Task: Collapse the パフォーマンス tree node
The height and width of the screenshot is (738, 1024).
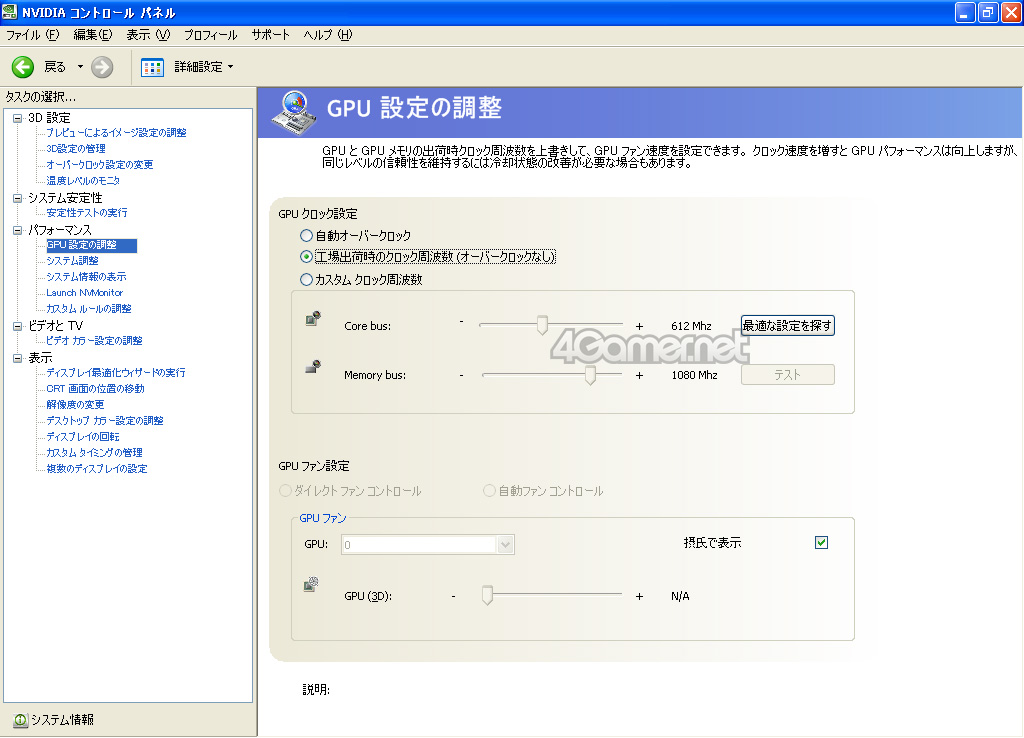Action: coord(18,231)
